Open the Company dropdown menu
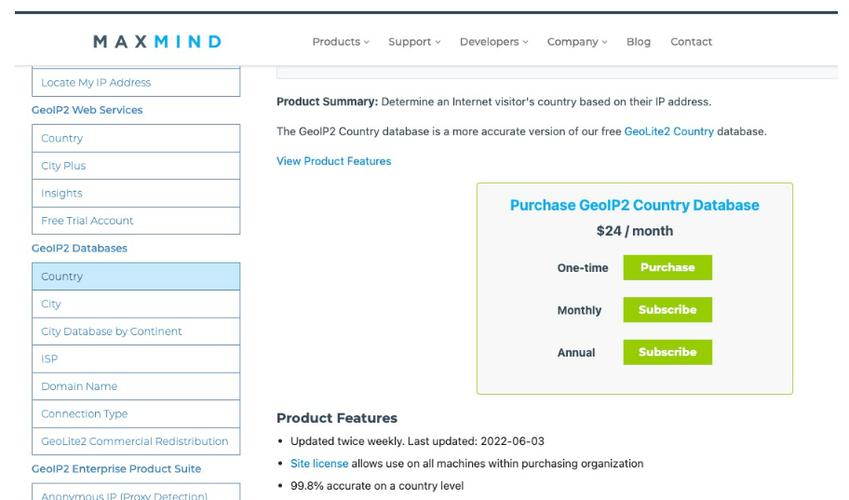The height and width of the screenshot is (500, 849). point(577,42)
